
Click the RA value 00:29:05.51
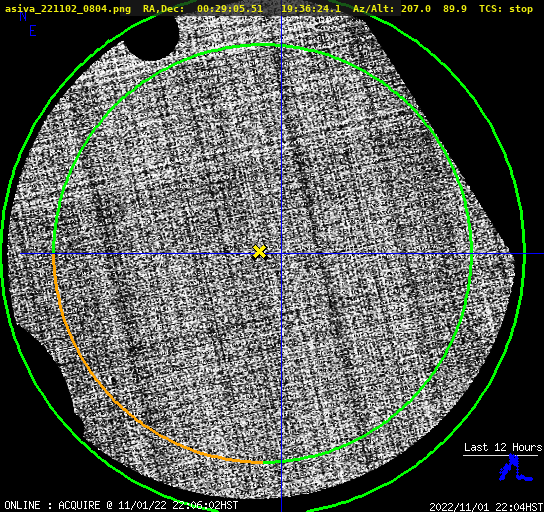[x=230, y=9]
